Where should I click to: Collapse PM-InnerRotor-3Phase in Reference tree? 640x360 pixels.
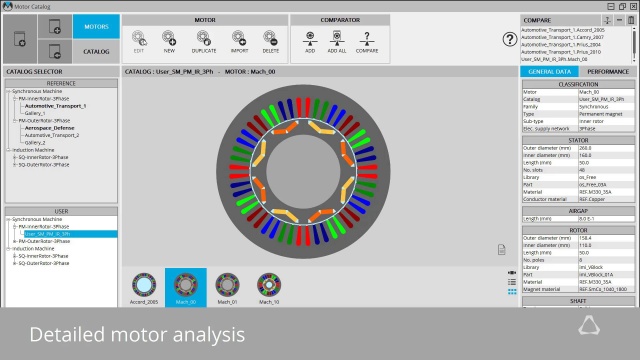pyautogui.click(x=15, y=99)
